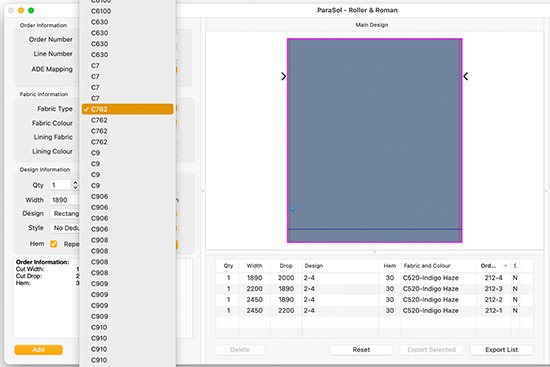Screen dimensions: 550x367
Task: Select the table row with order 212-2
Action: (375, 300)
